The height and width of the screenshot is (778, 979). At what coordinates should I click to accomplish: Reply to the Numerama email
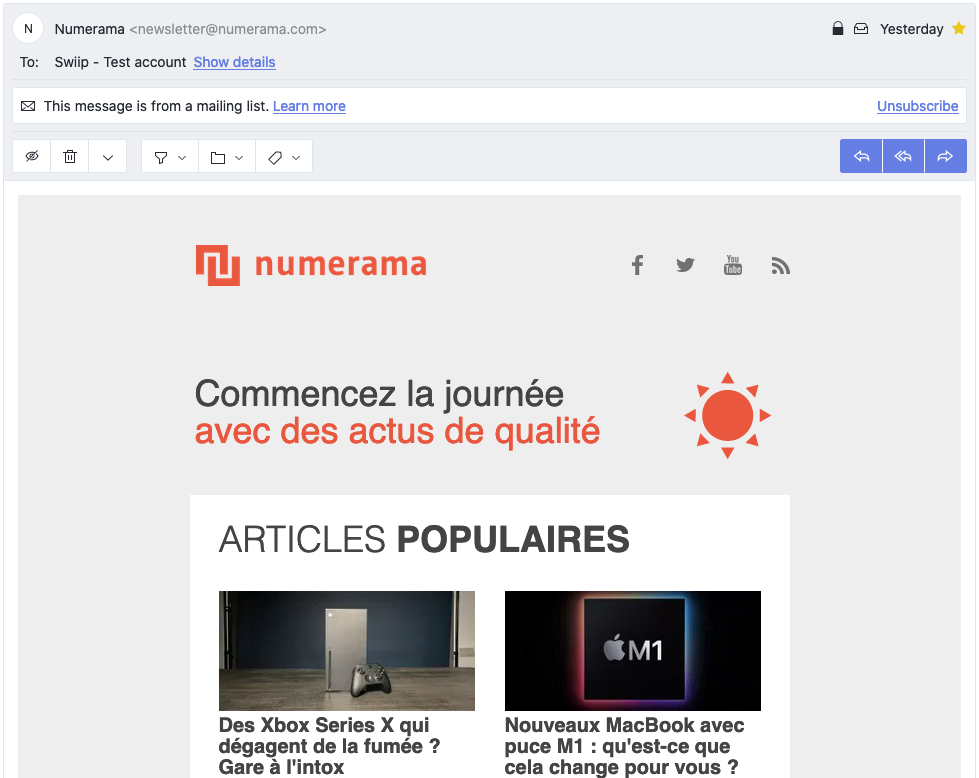(861, 156)
